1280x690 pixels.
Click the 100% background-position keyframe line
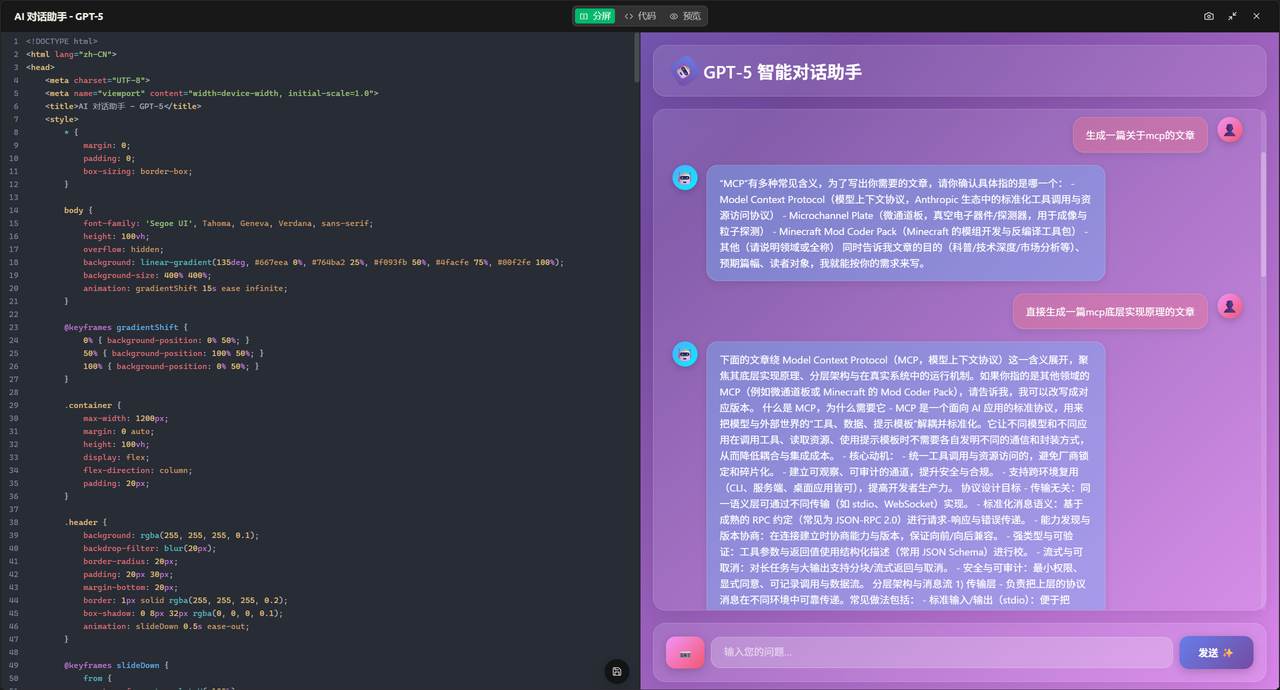(171, 366)
